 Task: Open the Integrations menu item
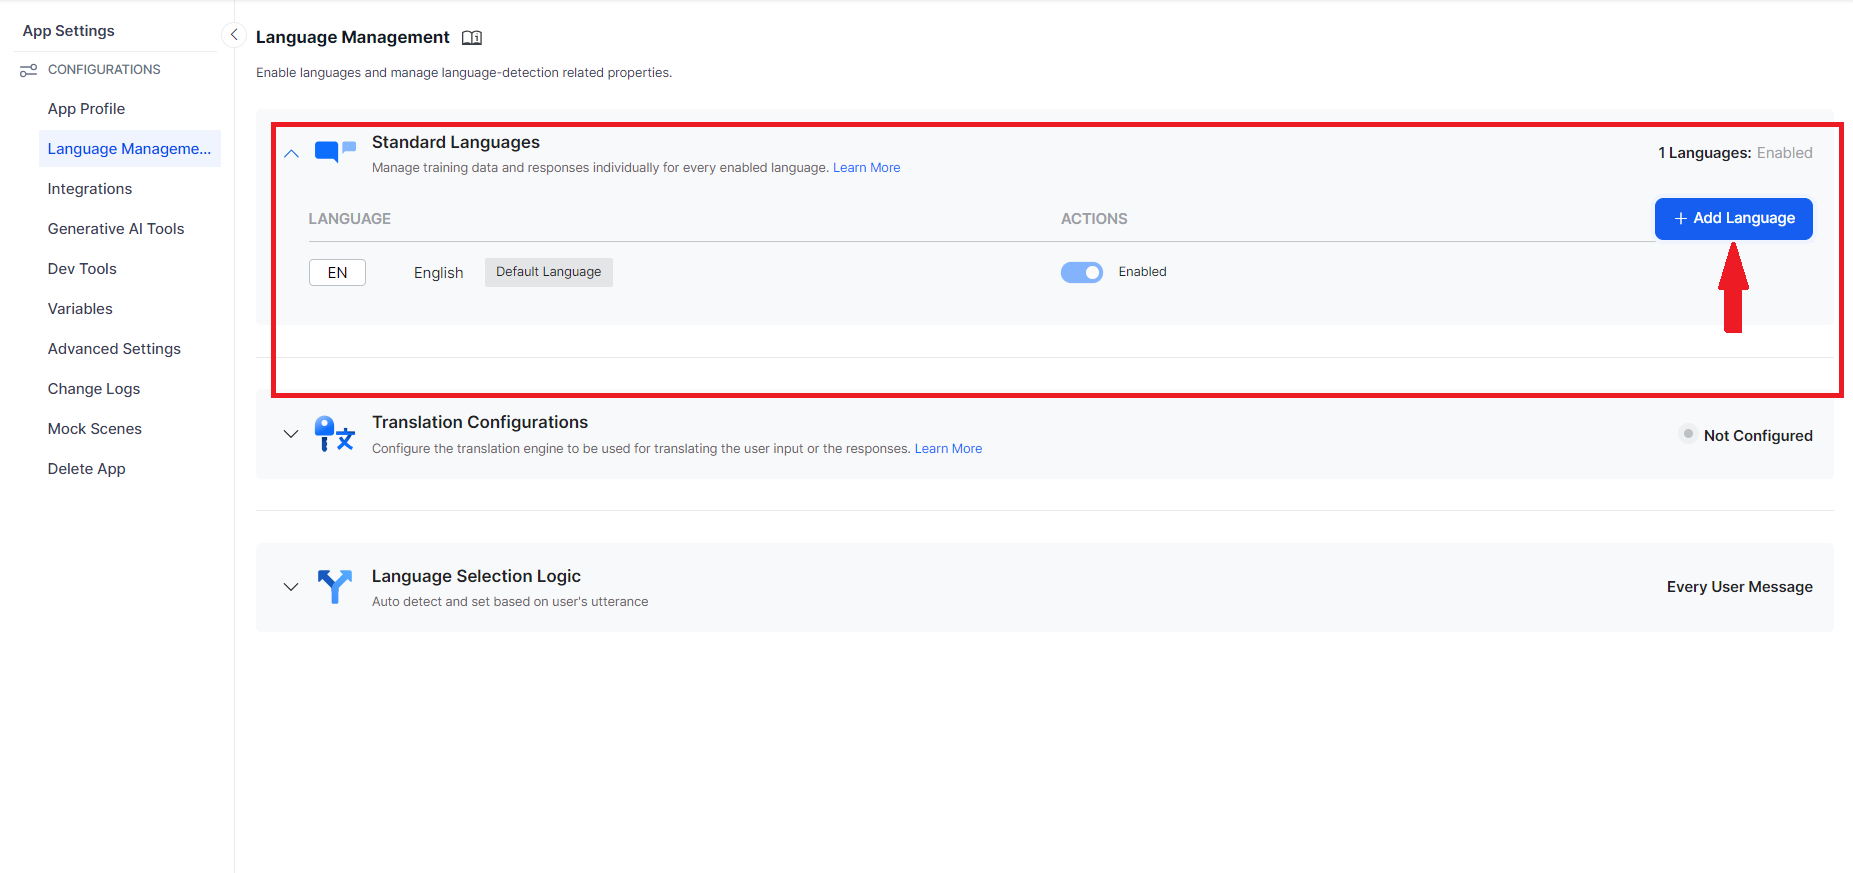pyautogui.click(x=90, y=189)
